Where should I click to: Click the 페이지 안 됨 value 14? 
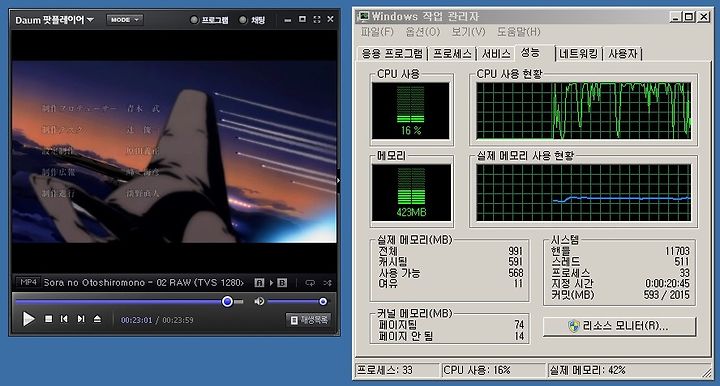tap(519, 336)
